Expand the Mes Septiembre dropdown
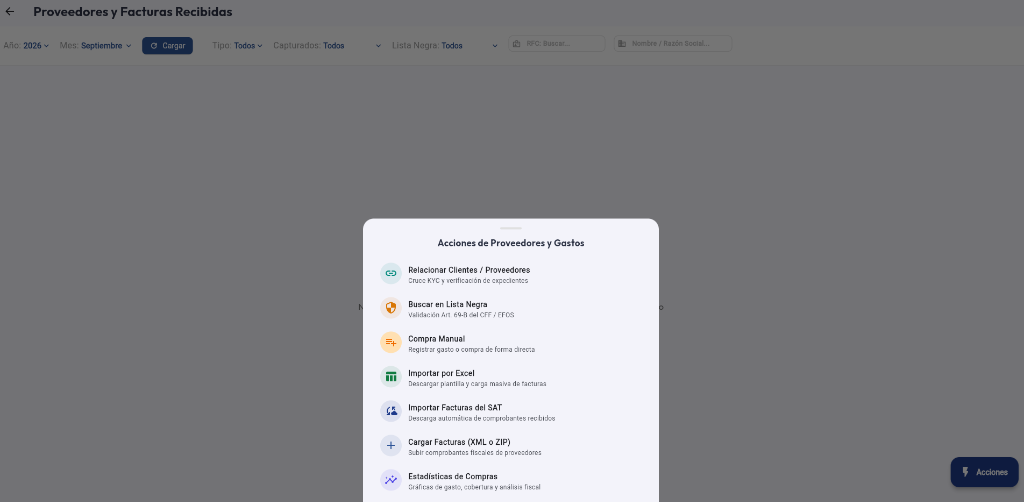The height and width of the screenshot is (502, 1024). [x=106, y=46]
